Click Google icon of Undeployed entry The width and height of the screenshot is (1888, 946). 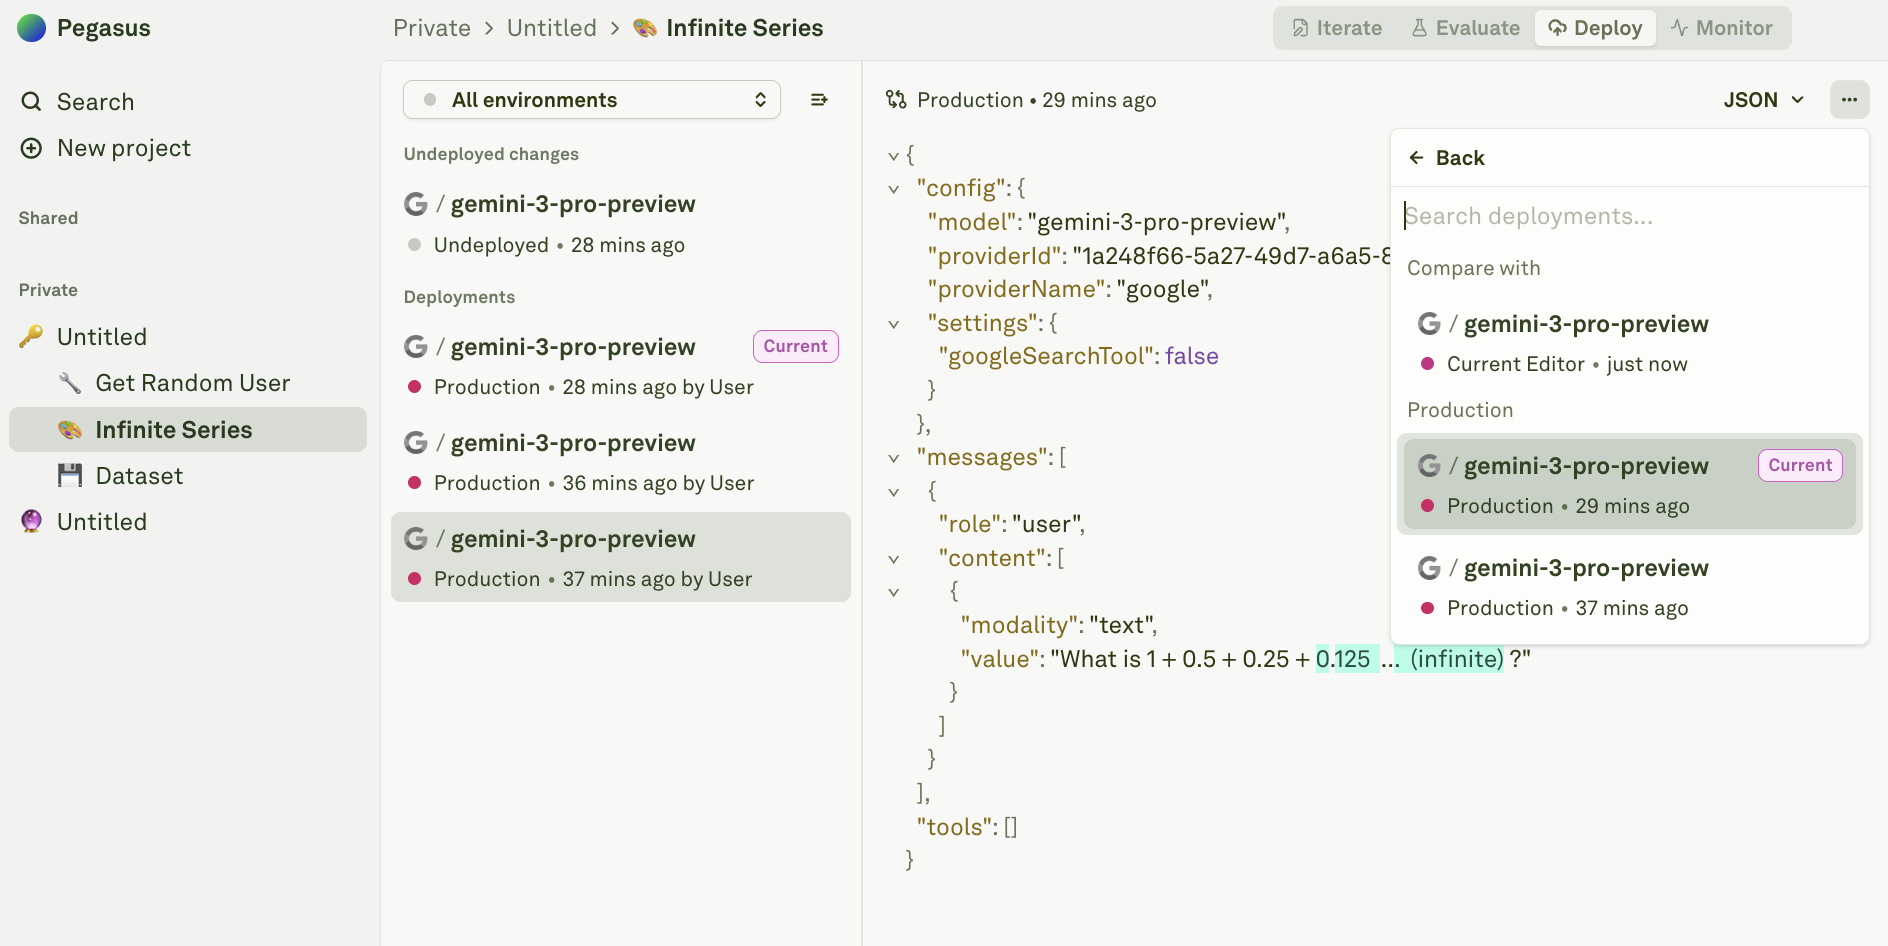pos(416,204)
